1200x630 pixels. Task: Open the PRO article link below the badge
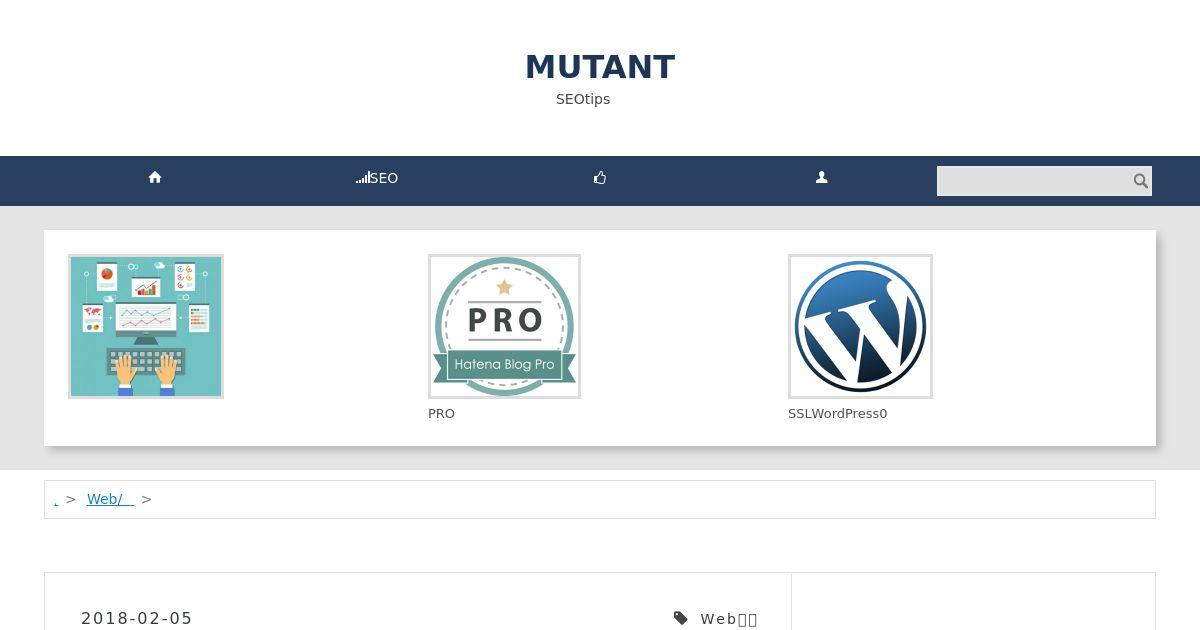[441, 414]
